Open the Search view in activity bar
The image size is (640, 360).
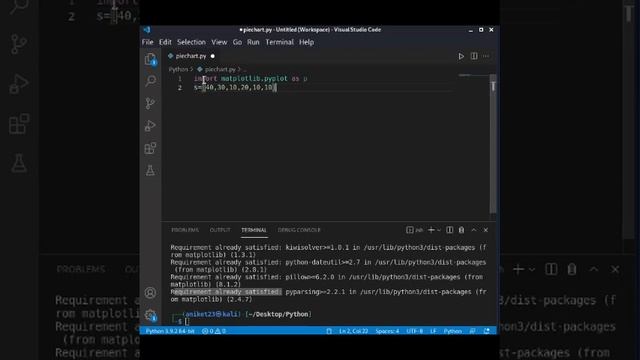(150, 81)
